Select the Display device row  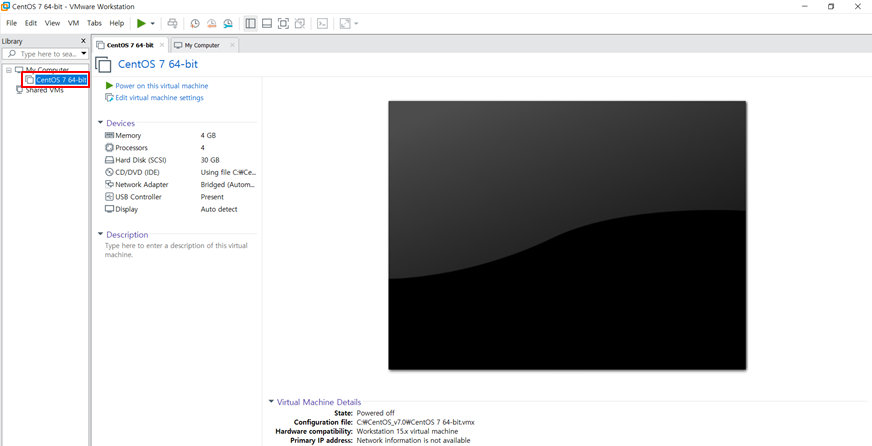180,209
